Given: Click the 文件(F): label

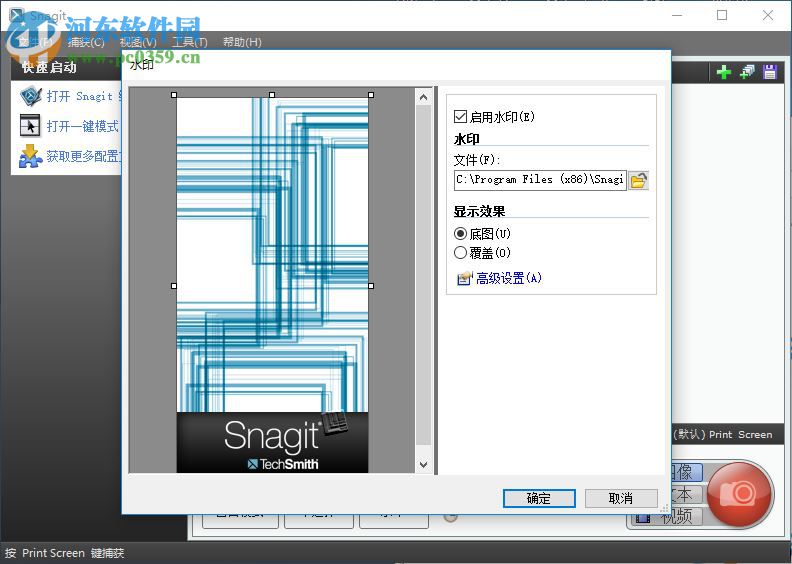Looking at the screenshot, I should (477, 160).
